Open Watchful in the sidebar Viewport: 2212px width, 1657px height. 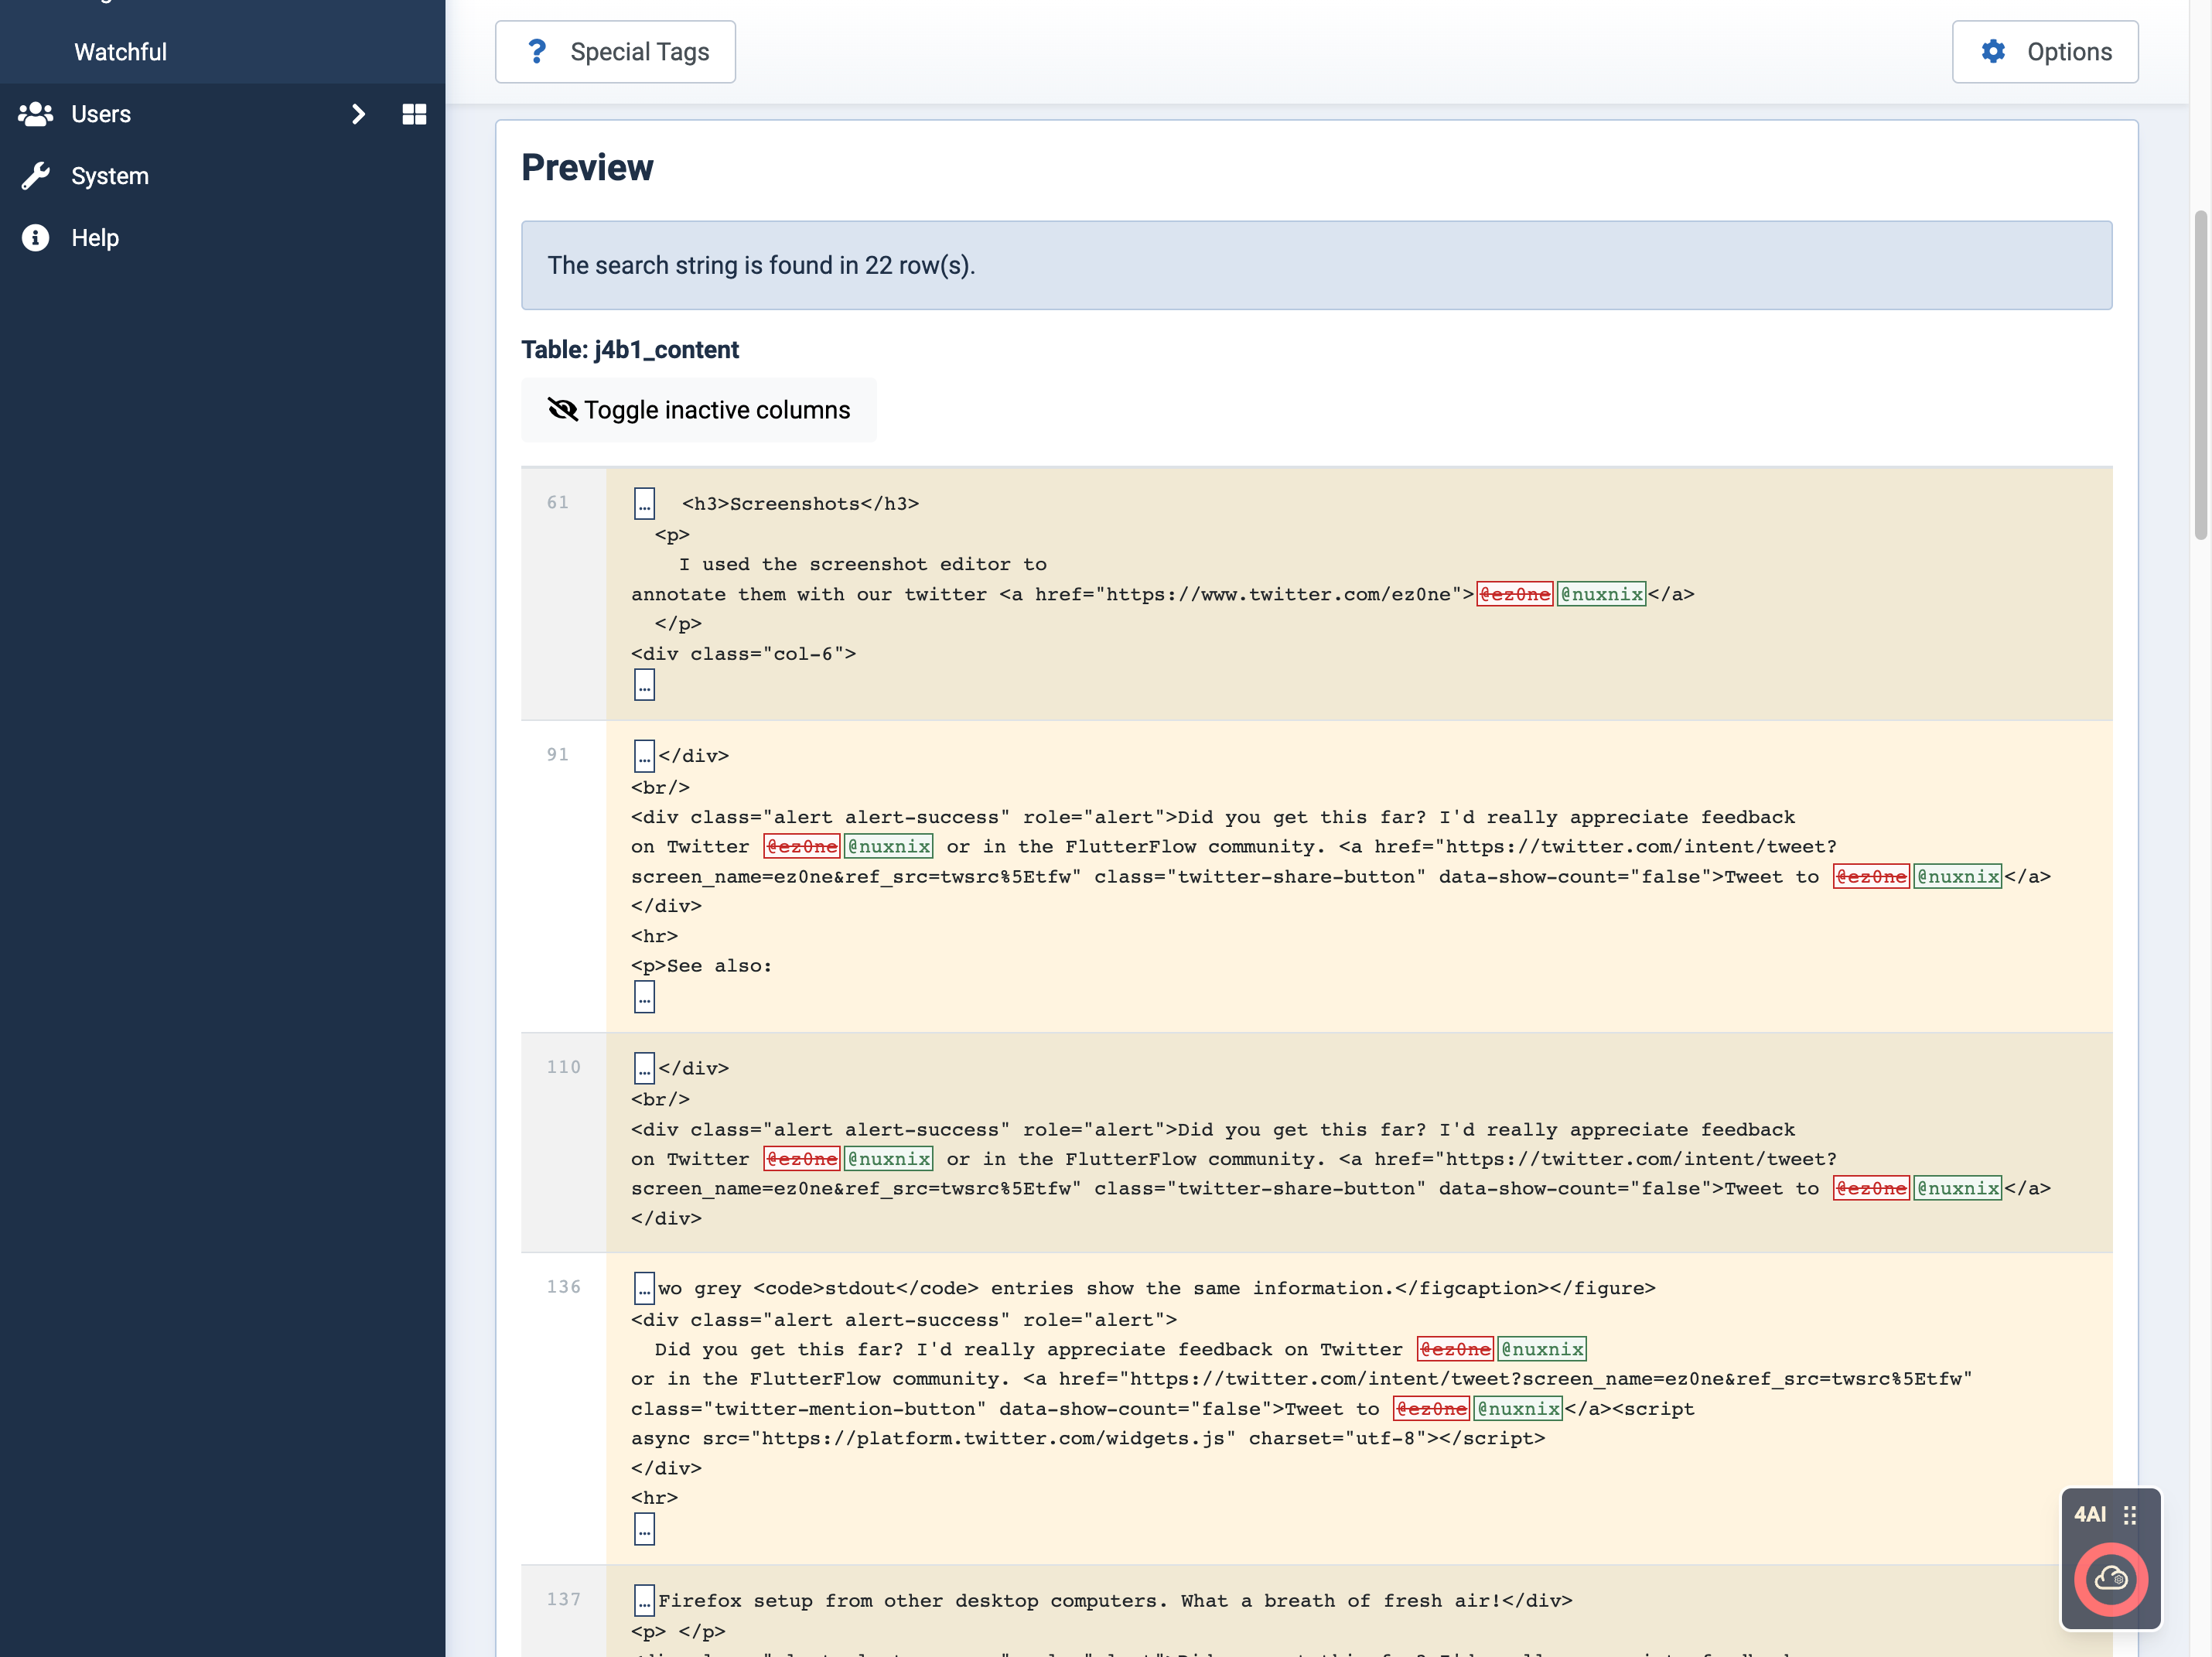[x=120, y=52]
